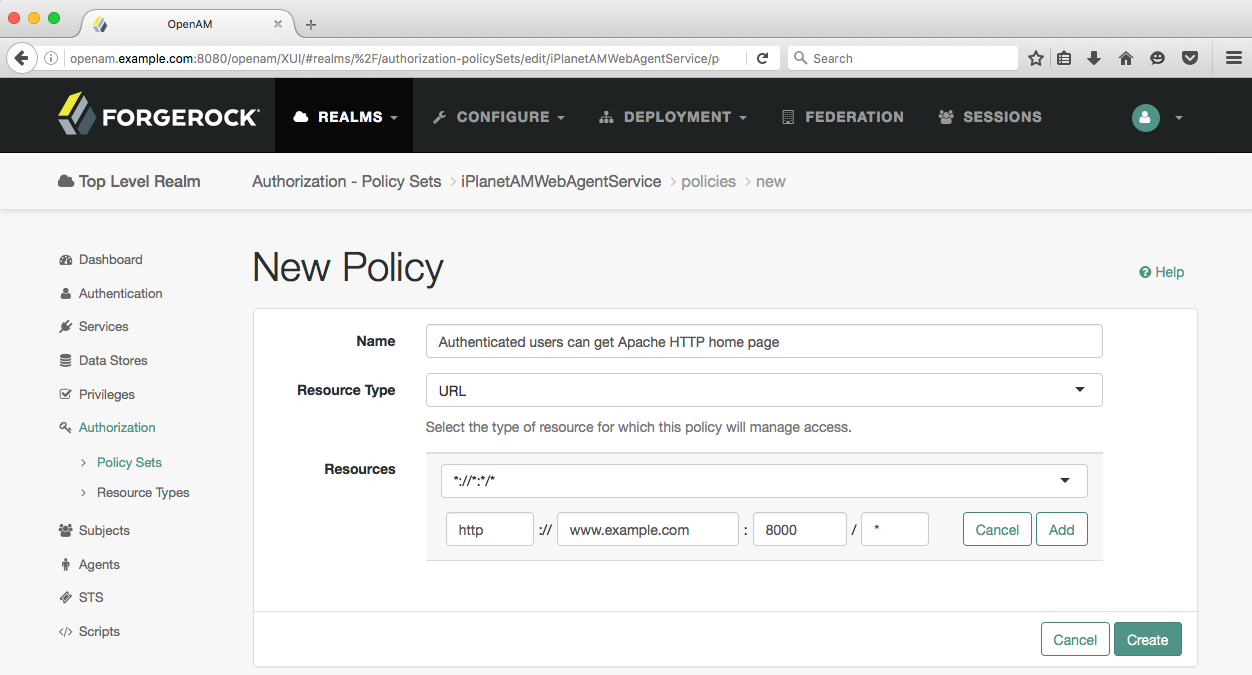1252x675 pixels.
Task: Click the Data Stores database icon
Action: point(66,361)
